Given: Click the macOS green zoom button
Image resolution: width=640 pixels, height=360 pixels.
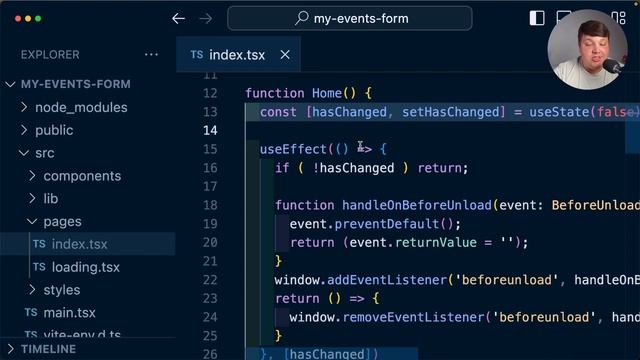Looking at the screenshot, I should [x=38, y=18].
